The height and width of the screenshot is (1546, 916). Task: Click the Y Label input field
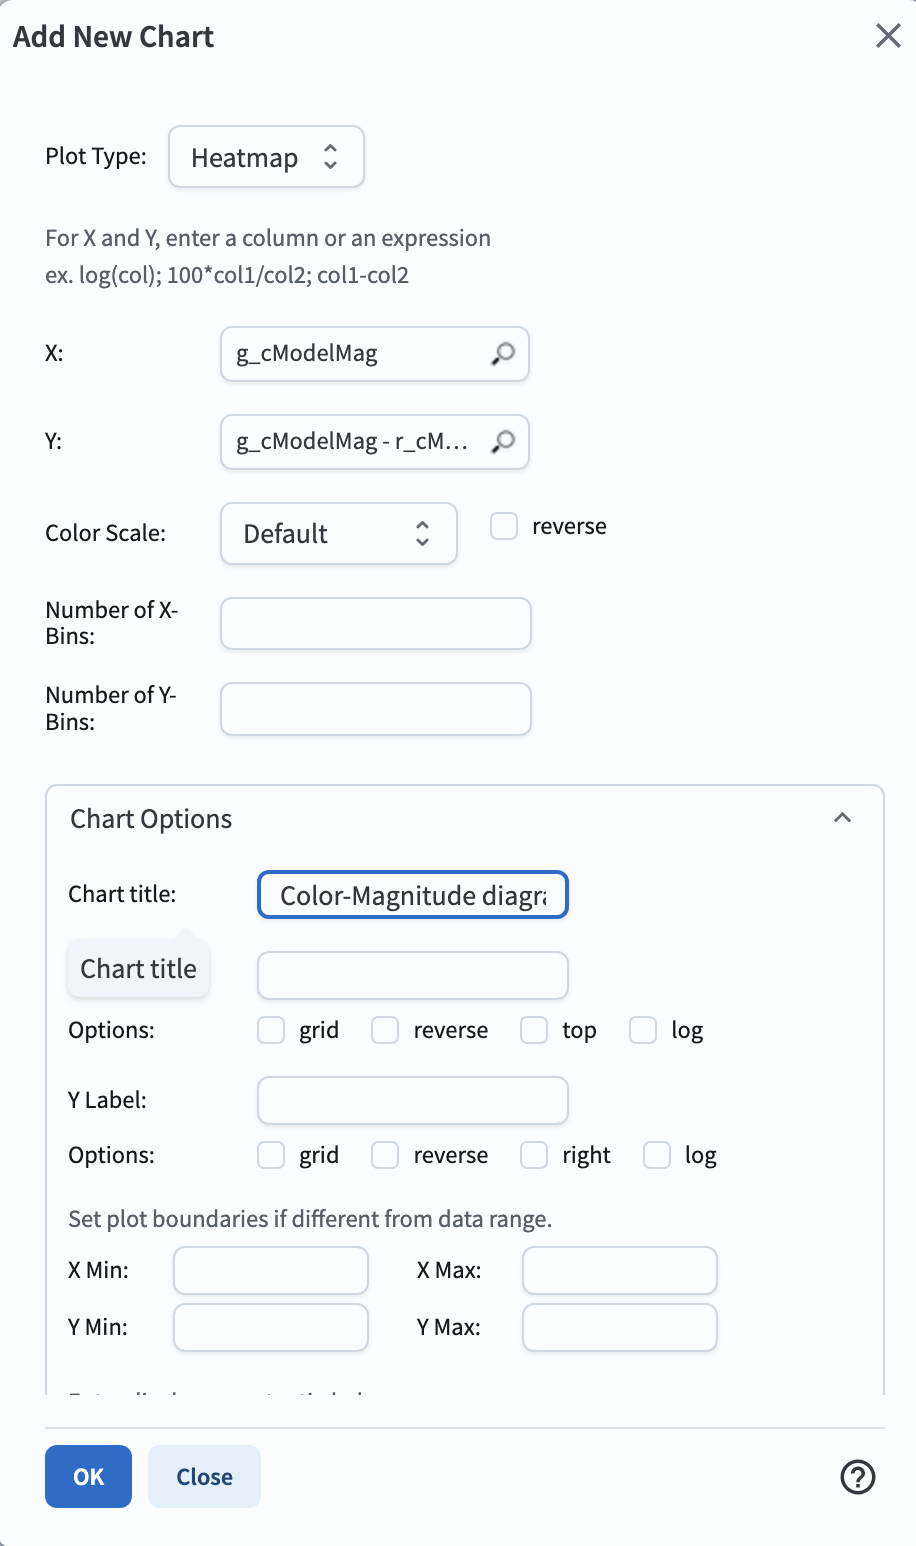412,1100
